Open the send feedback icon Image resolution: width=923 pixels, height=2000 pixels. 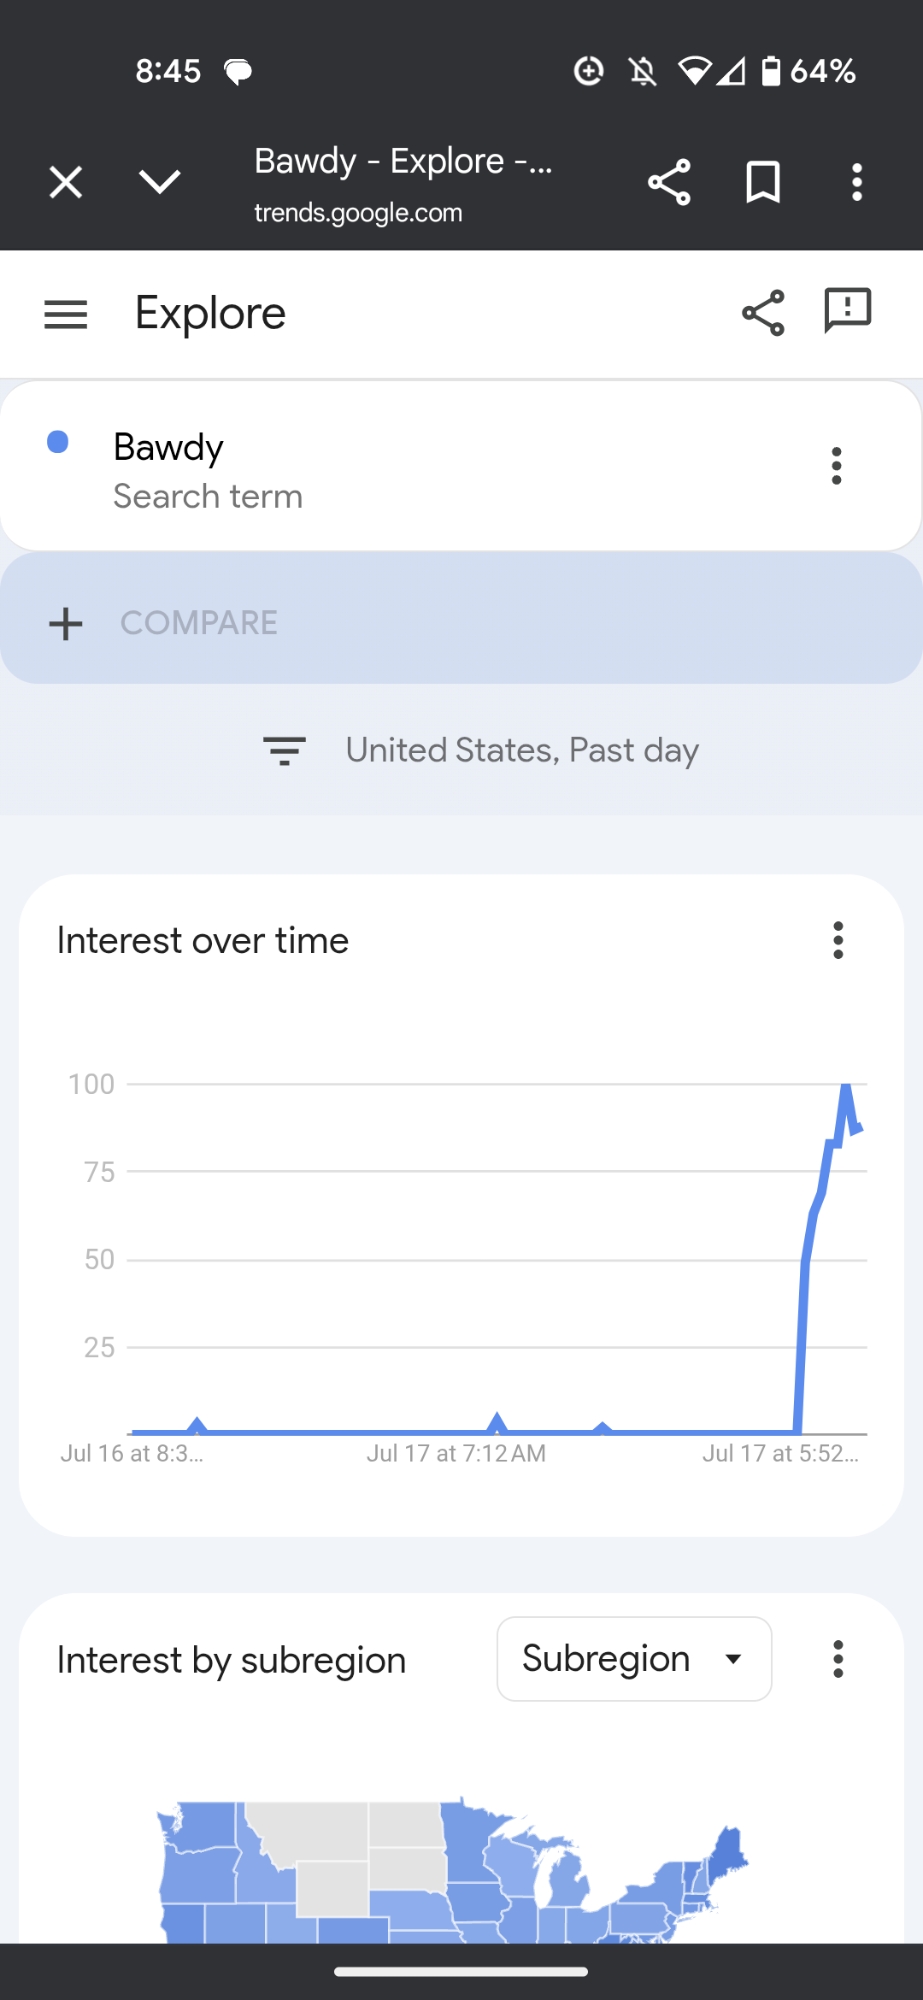point(847,310)
